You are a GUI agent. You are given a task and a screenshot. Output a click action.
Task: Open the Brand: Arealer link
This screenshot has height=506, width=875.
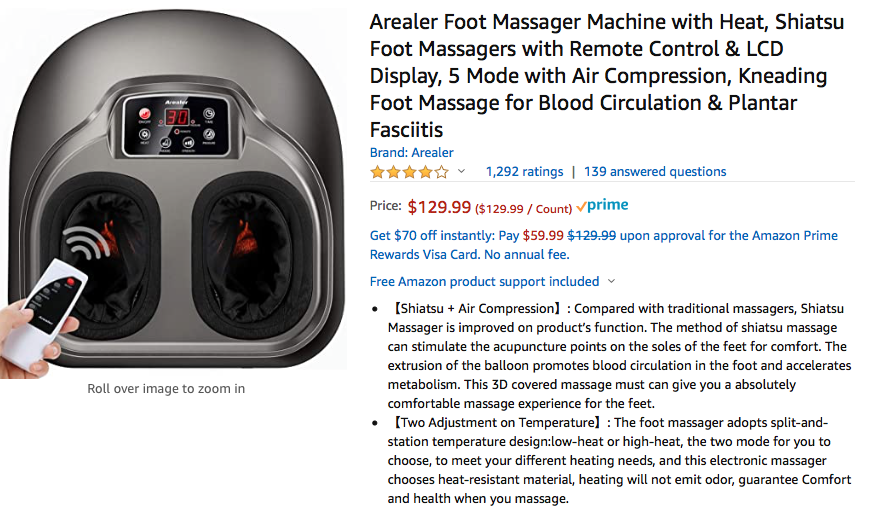[x=411, y=153]
